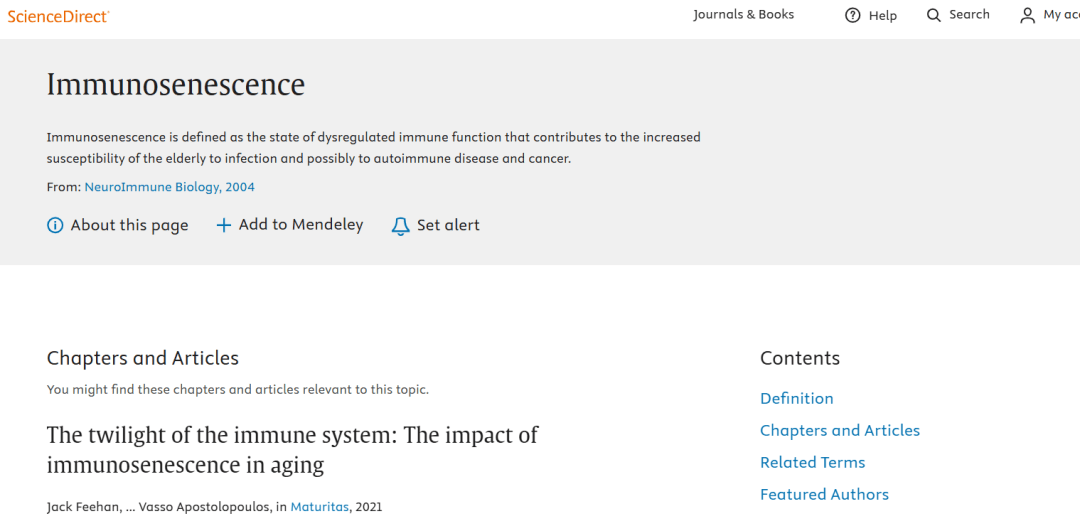Click the About this page text
The height and width of the screenshot is (526, 1080).
(129, 225)
